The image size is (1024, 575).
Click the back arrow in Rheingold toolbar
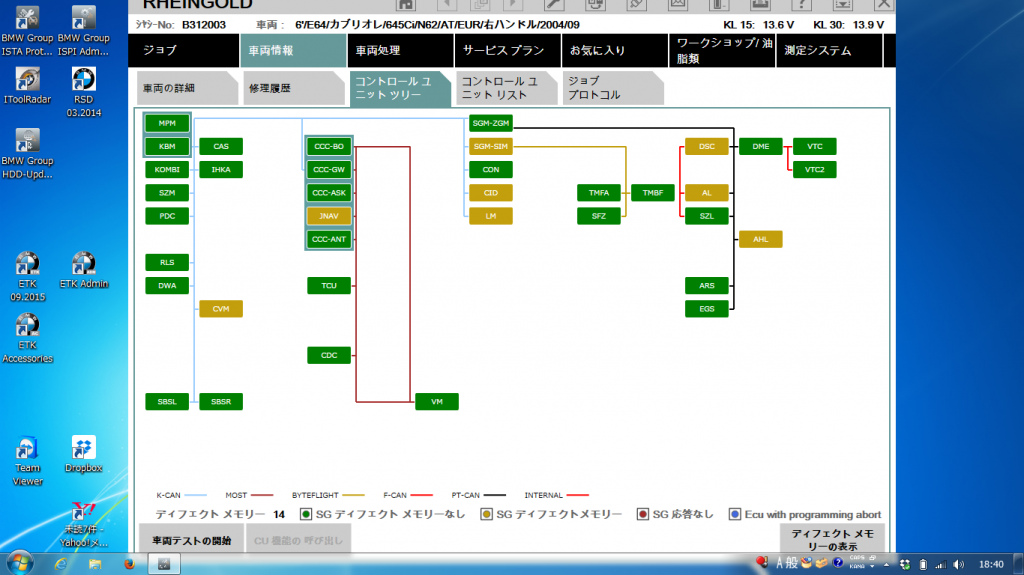click(x=447, y=5)
